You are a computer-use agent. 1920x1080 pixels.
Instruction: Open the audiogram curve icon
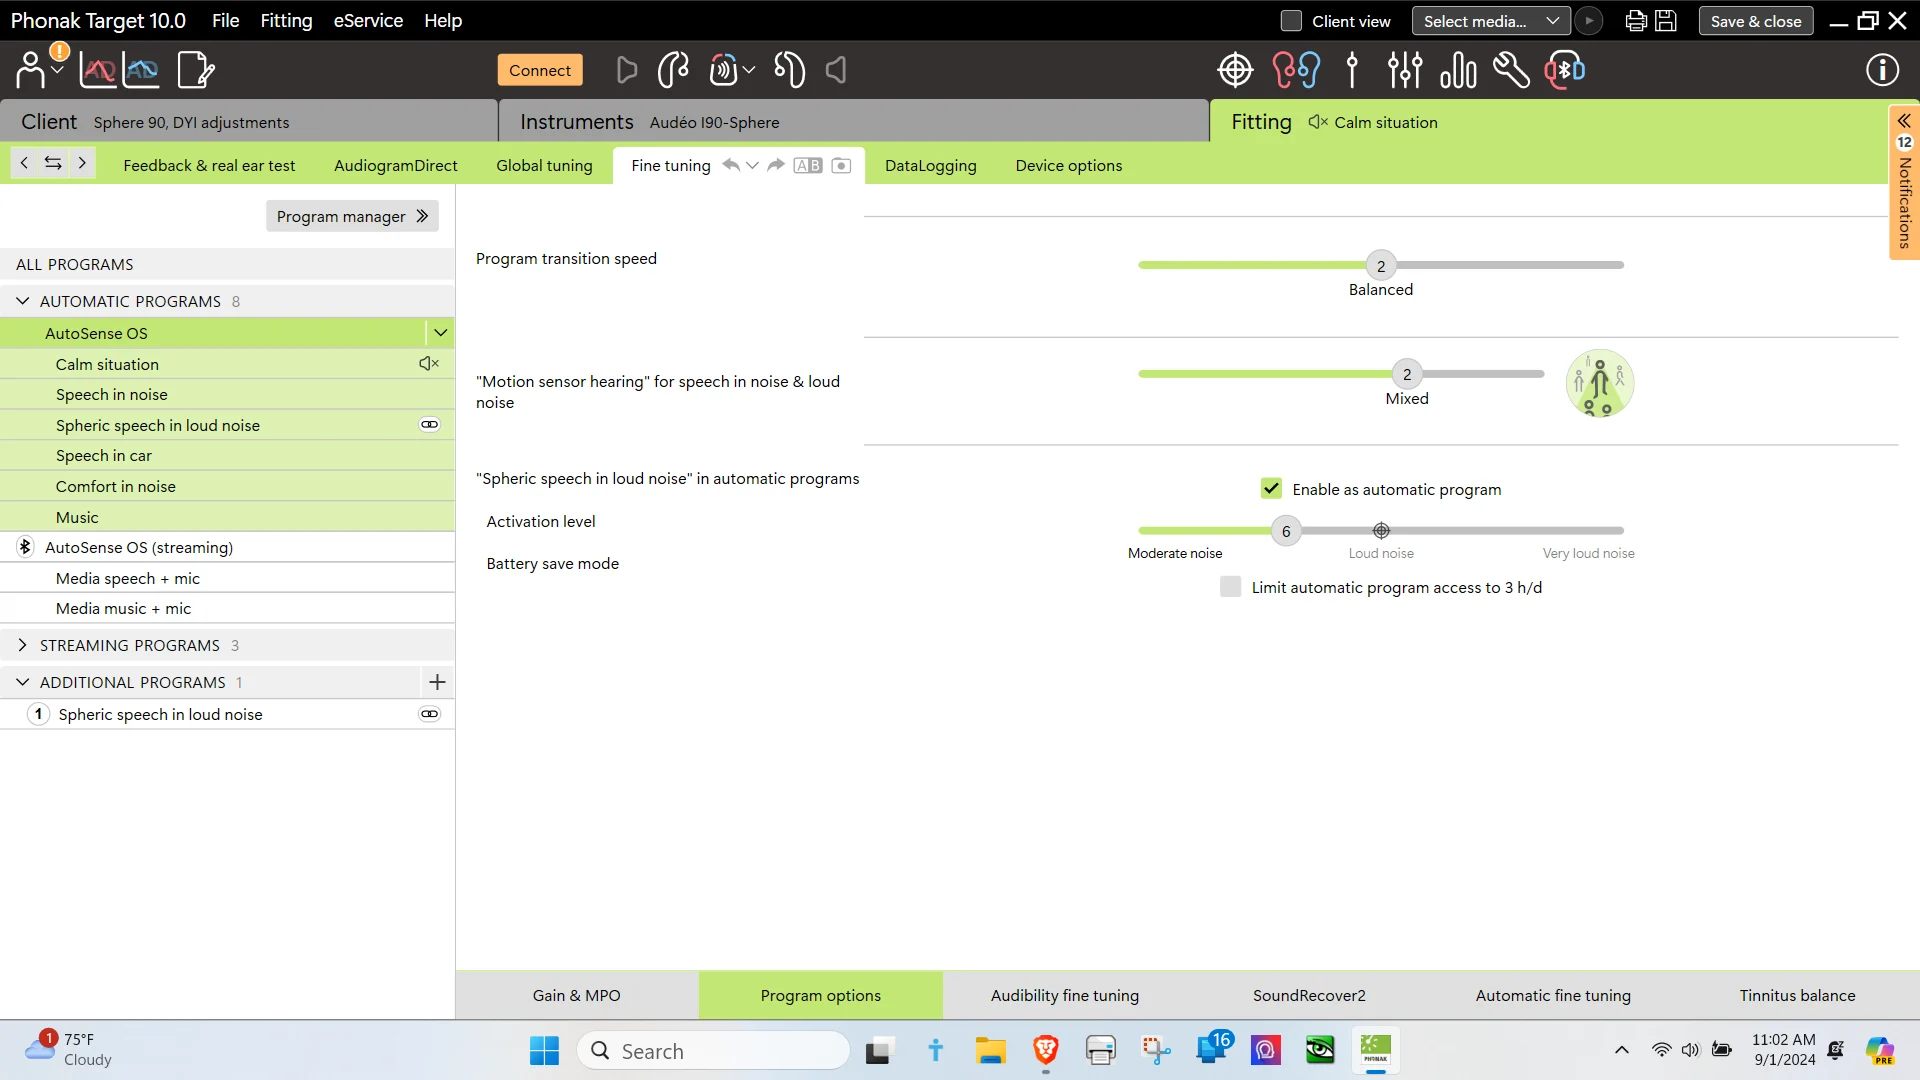98,70
